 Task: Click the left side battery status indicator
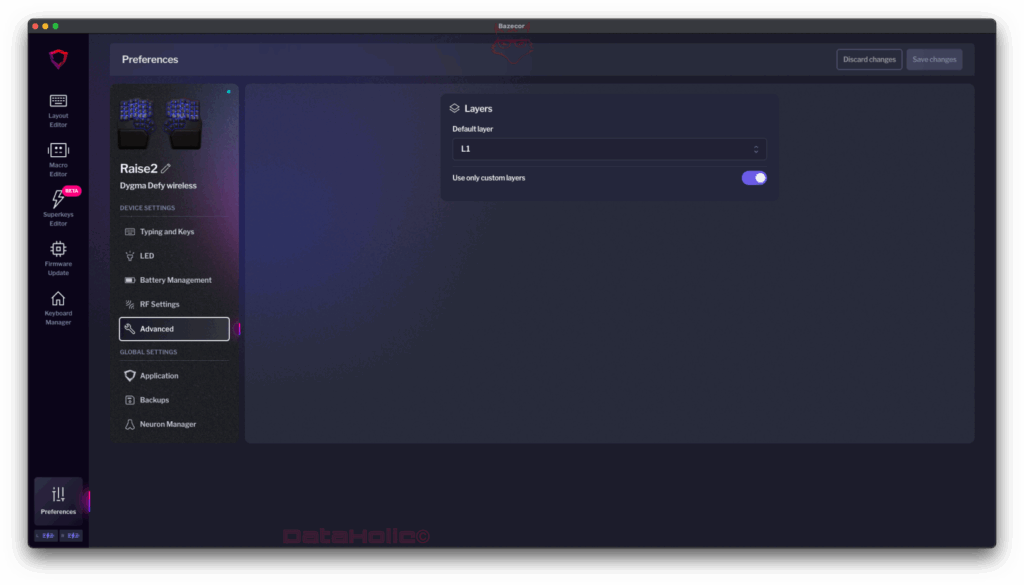[46, 536]
